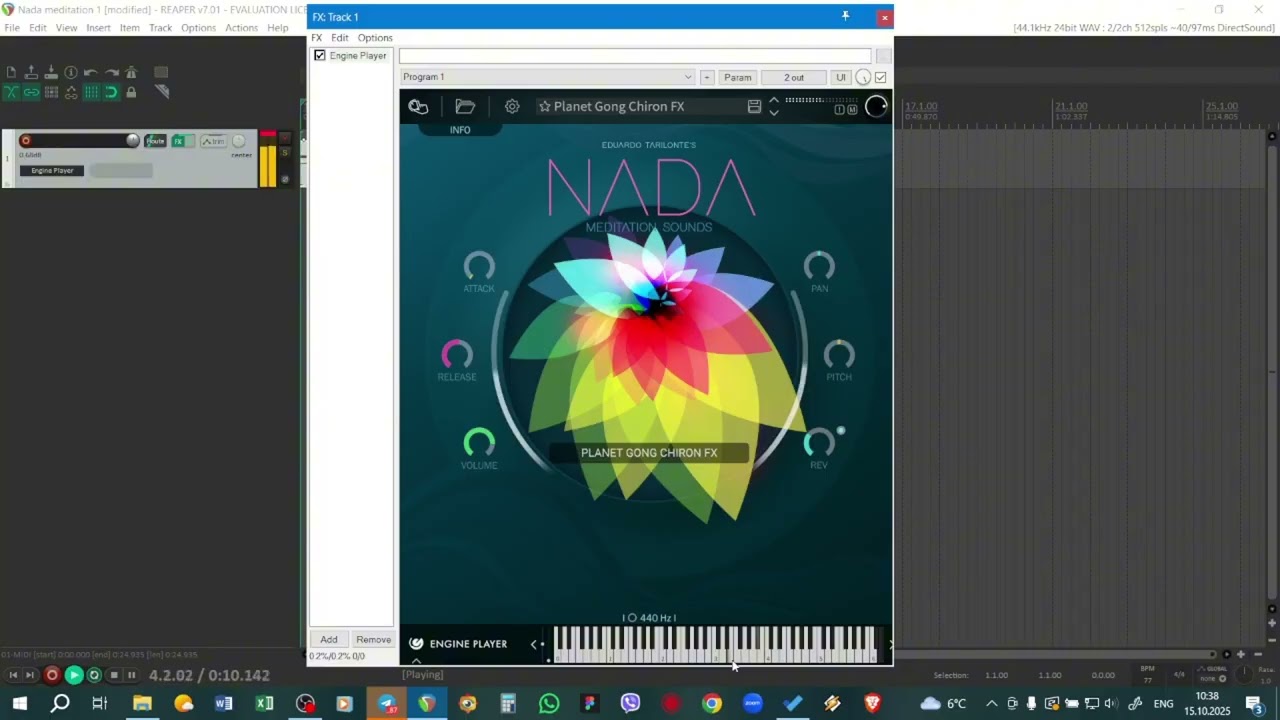1280x720 pixels.
Task: Open the folder load icon in Engine
Action: [x=465, y=107]
